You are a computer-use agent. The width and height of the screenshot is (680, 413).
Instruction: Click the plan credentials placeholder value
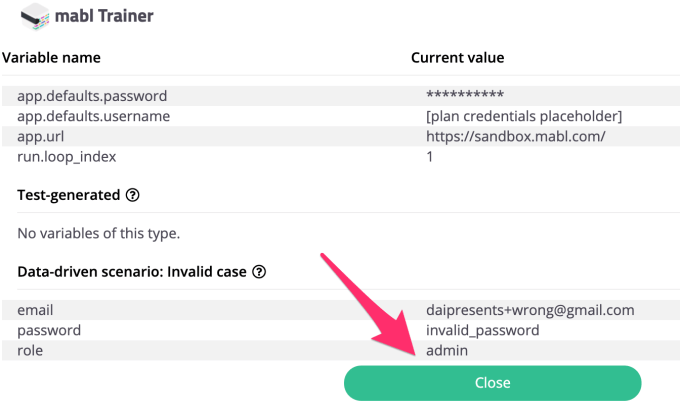point(524,116)
